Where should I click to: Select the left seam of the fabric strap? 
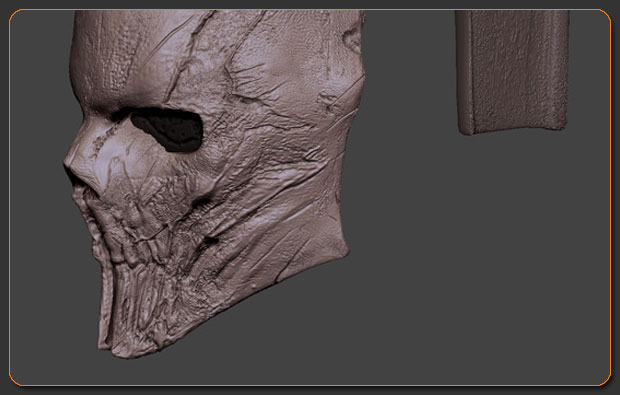click(466, 71)
